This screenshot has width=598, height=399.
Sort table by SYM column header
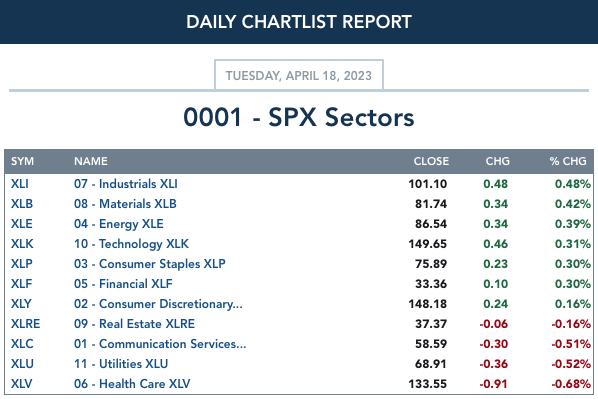(x=23, y=161)
